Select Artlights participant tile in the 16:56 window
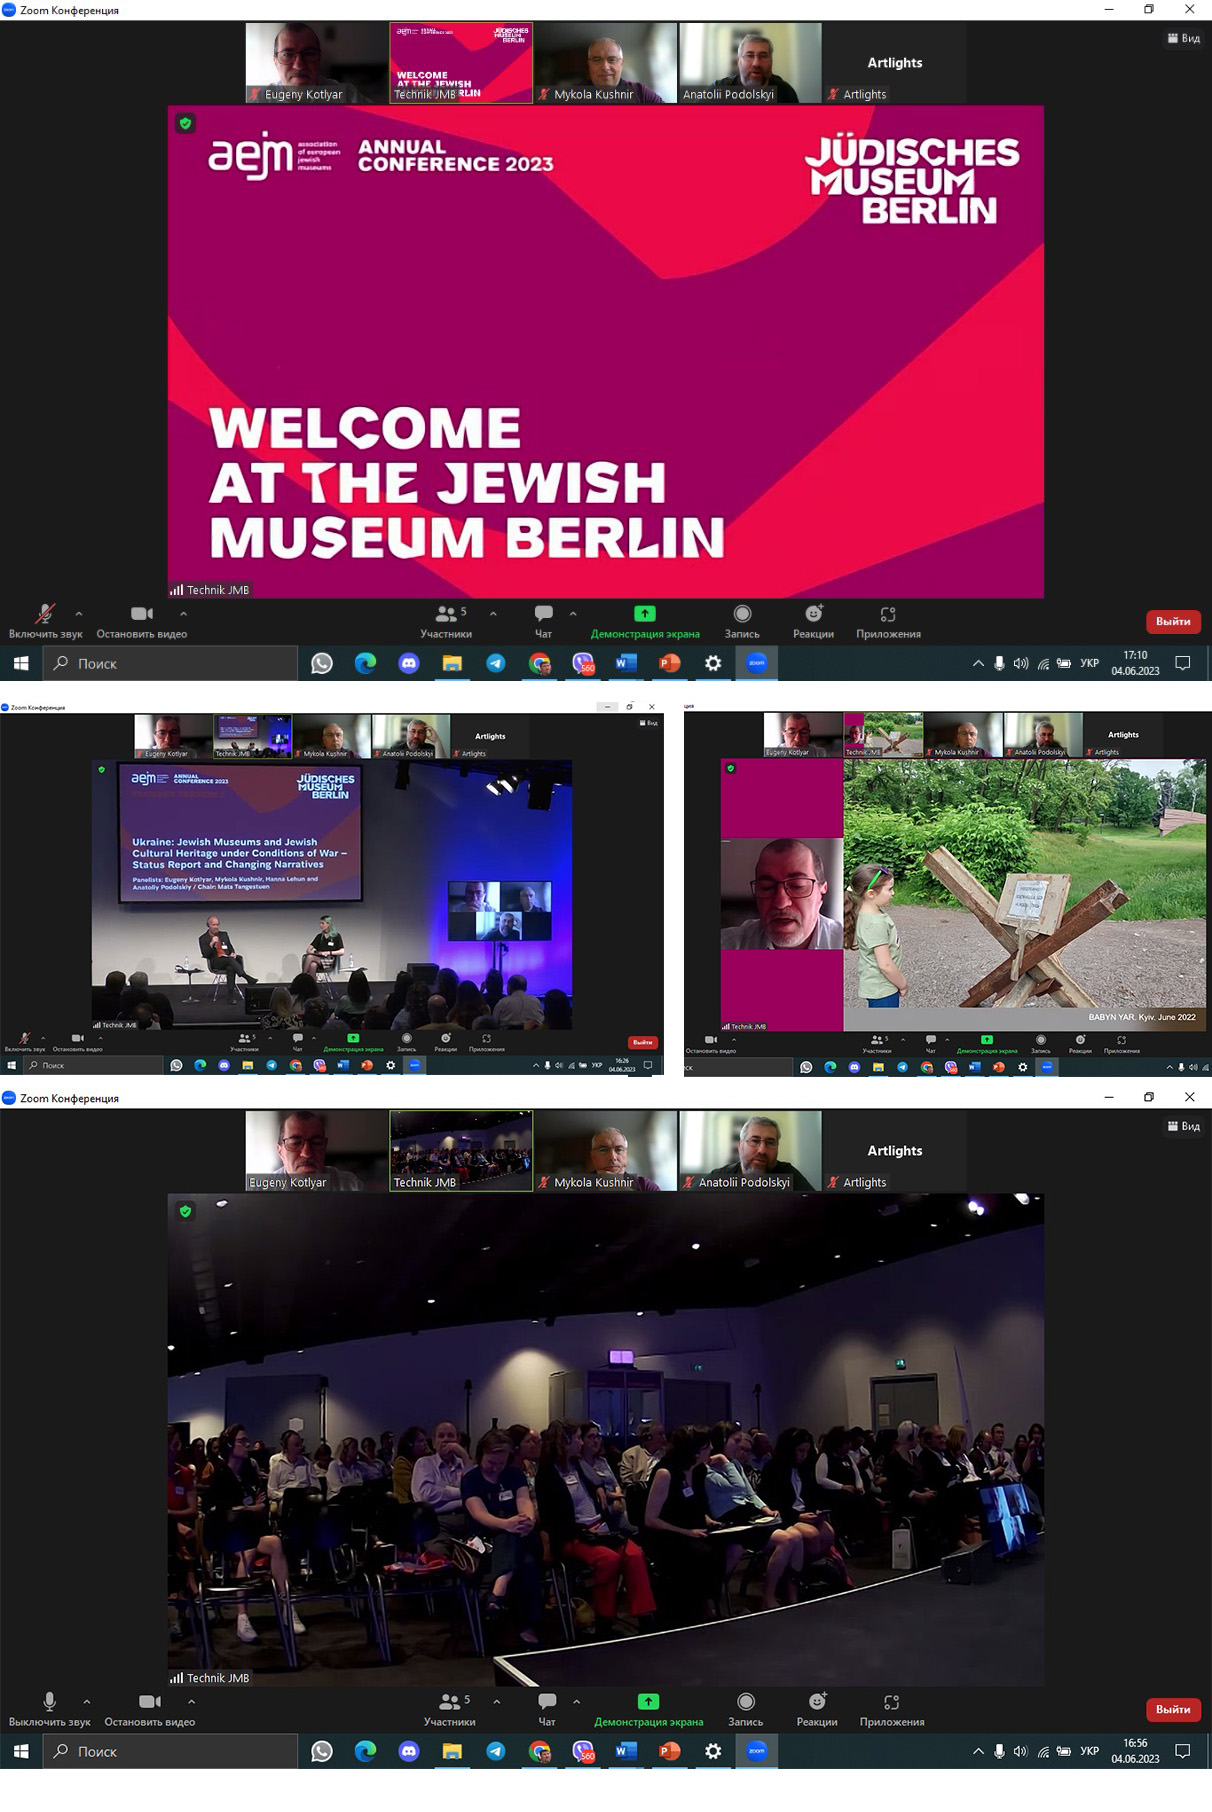The height and width of the screenshot is (1812, 1212). pyautogui.click(x=895, y=1150)
